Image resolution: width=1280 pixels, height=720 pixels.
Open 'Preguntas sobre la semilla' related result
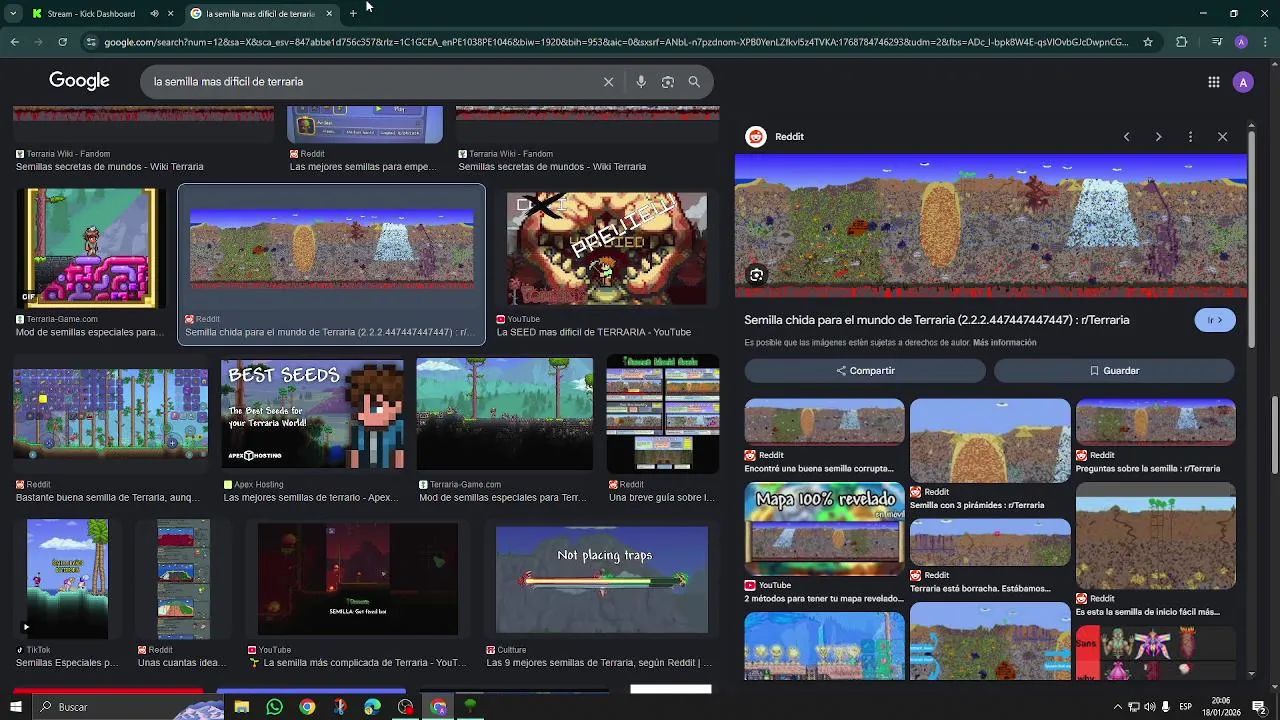pyautogui.click(x=1155, y=422)
